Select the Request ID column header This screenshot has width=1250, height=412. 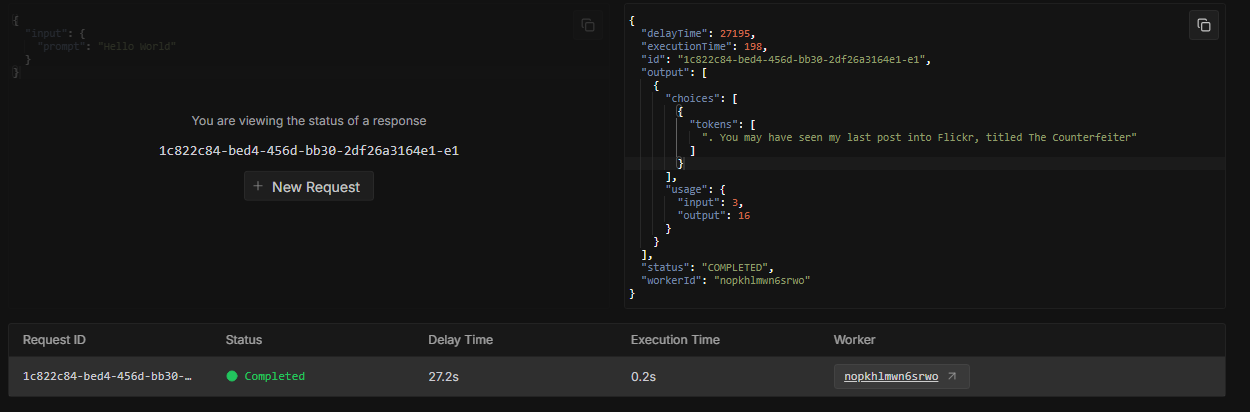pos(54,340)
